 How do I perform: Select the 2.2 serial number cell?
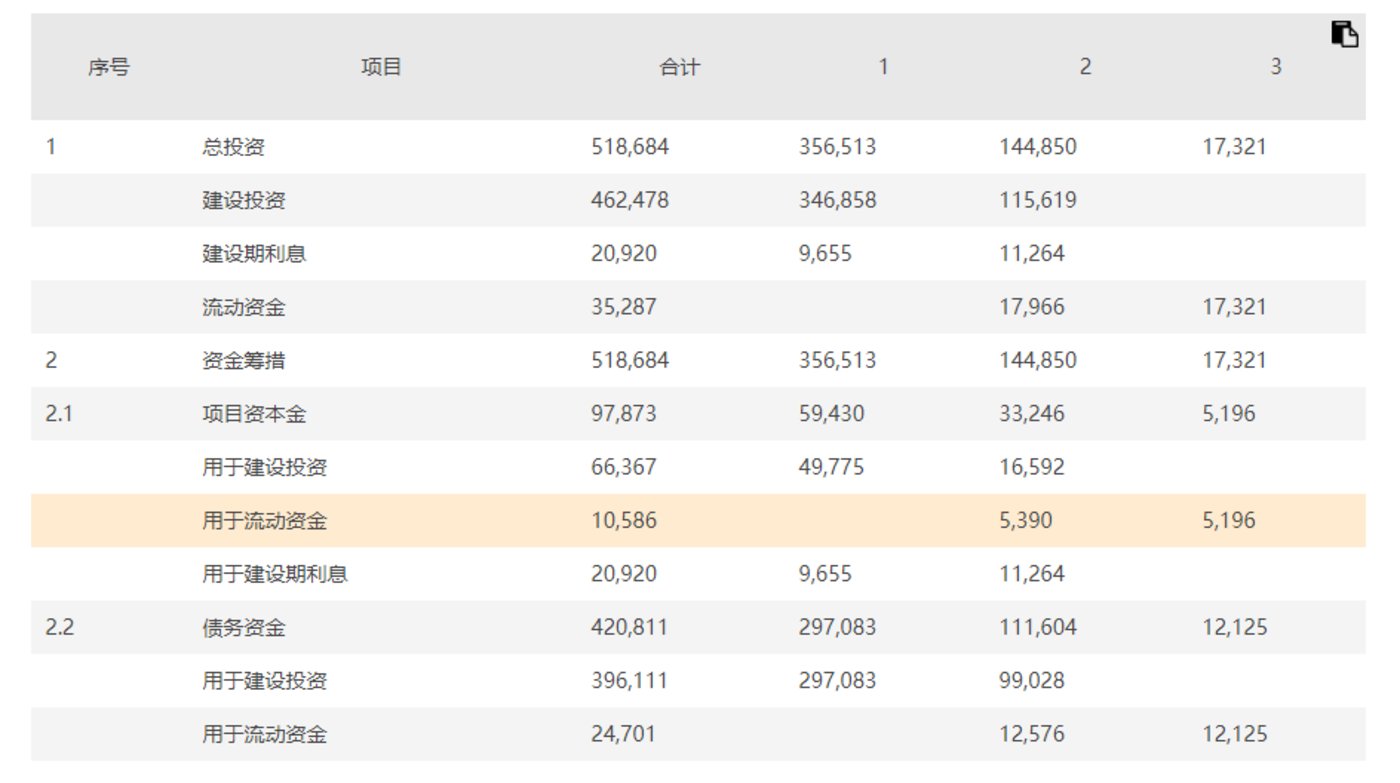[59, 628]
